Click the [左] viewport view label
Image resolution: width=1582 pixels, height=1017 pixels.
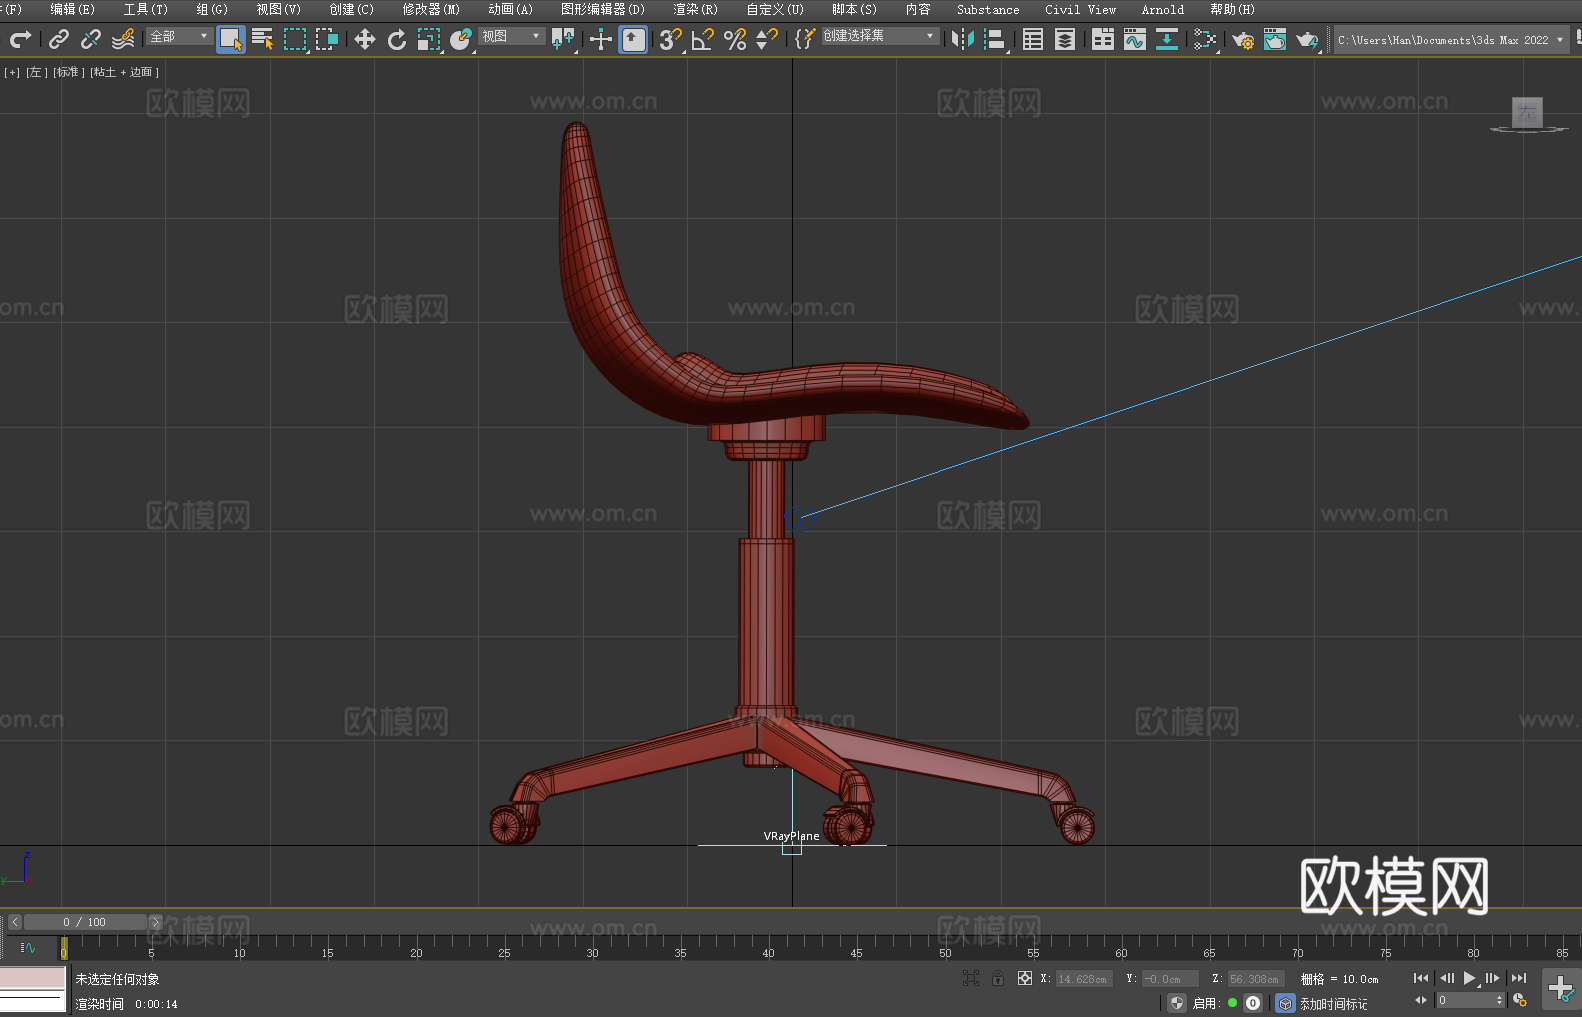36,72
